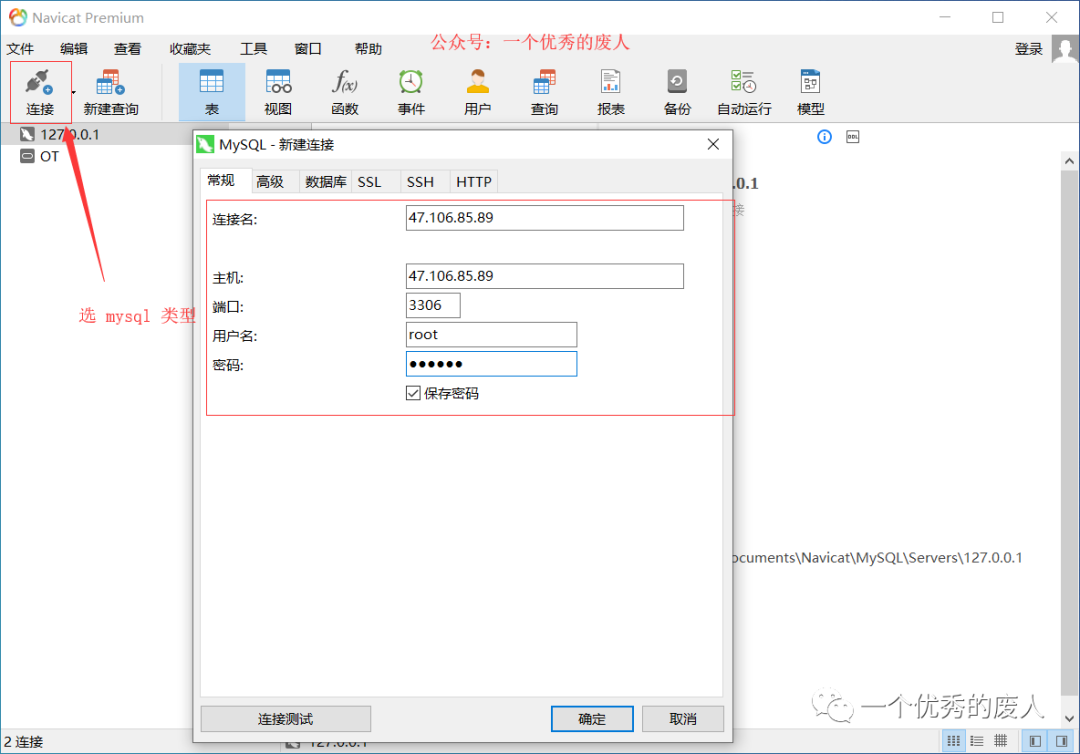Open the 帮助 menu
The width and height of the screenshot is (1080, 754).
coord(368,49)
